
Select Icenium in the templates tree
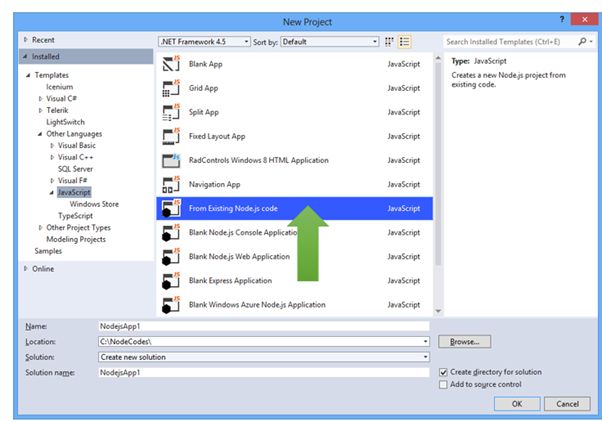(x=60, y=87)
